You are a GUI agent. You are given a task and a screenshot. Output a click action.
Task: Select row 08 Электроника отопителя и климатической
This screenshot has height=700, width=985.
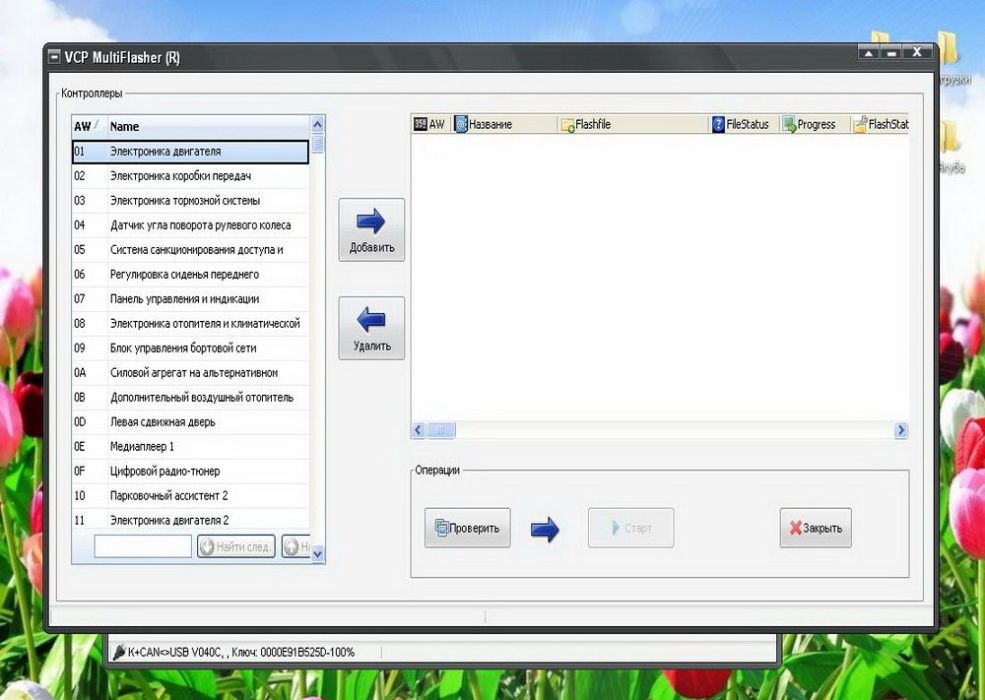190,324
